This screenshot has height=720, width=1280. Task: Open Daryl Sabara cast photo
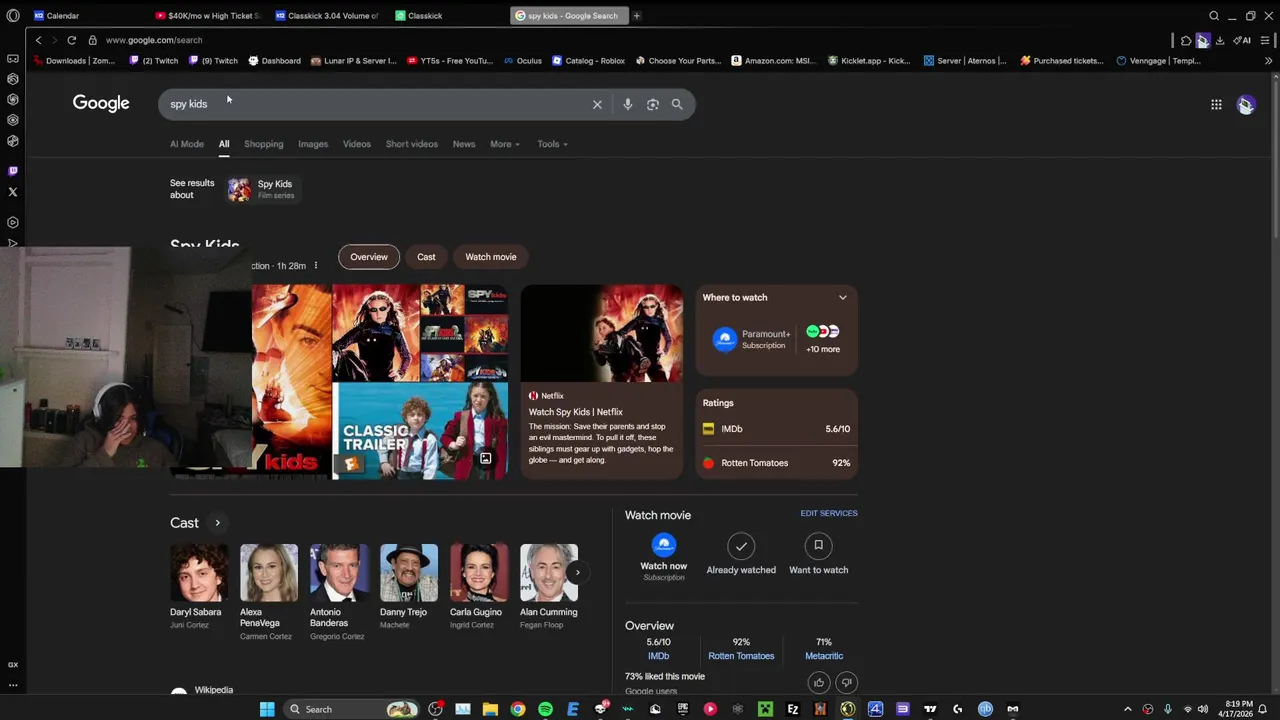[199, 573]
